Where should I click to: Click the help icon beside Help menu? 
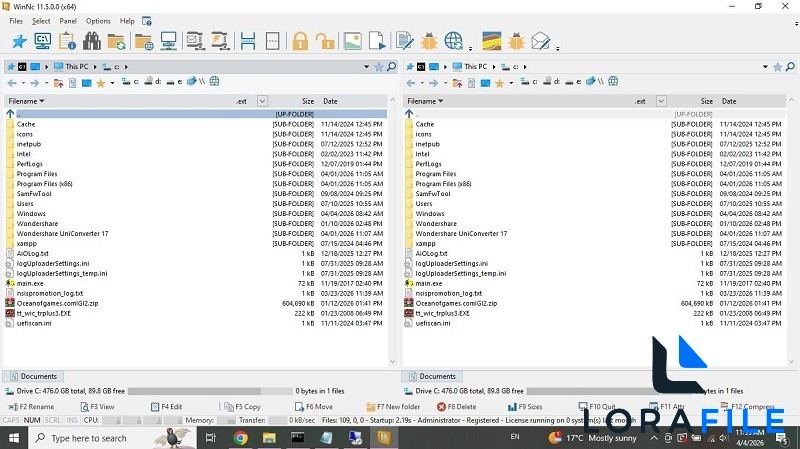tap(147, 21)
